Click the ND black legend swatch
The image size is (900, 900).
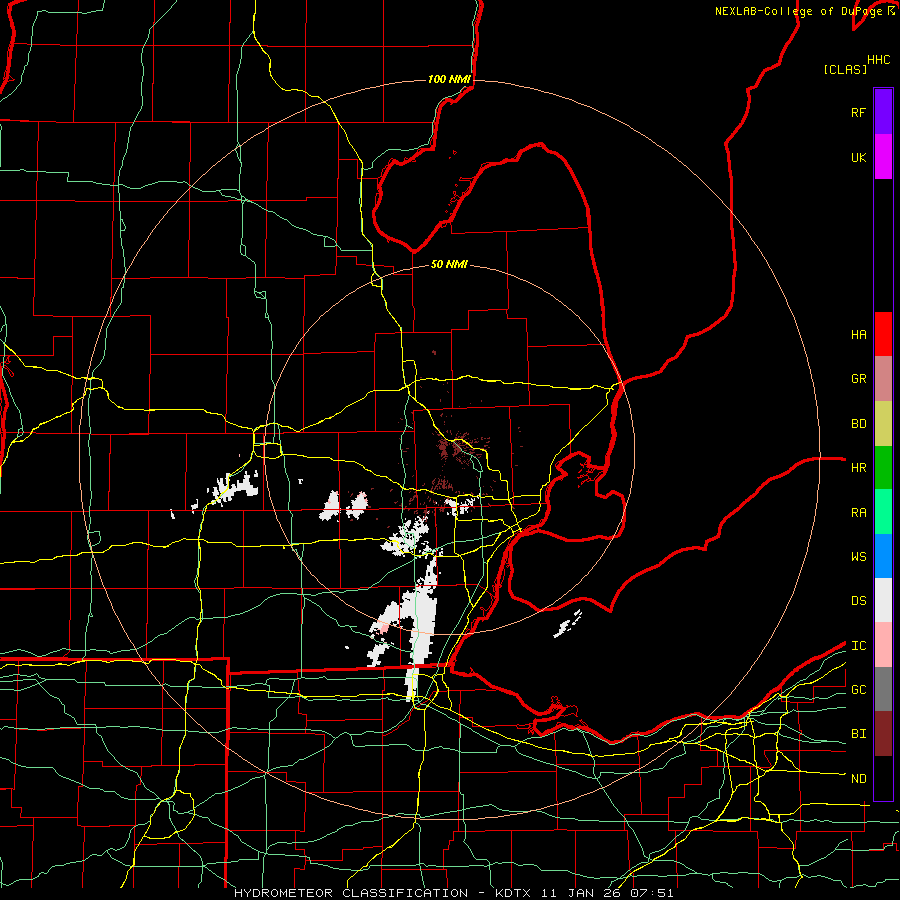tap(883, 778)
